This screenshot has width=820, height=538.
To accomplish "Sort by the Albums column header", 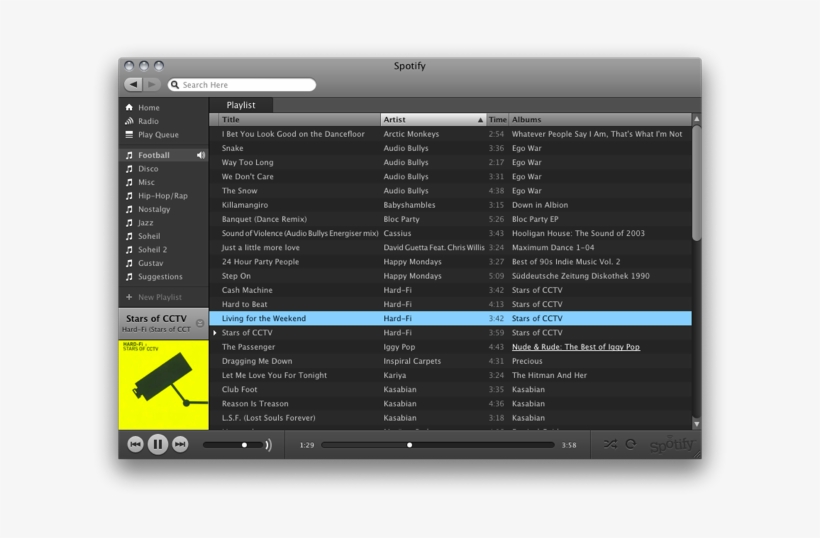I will tap(600, 119).
